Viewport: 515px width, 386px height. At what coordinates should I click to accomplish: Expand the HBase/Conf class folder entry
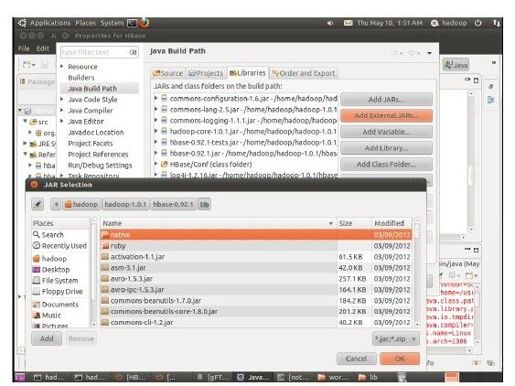pyautogui.click(x=156, y=164)
